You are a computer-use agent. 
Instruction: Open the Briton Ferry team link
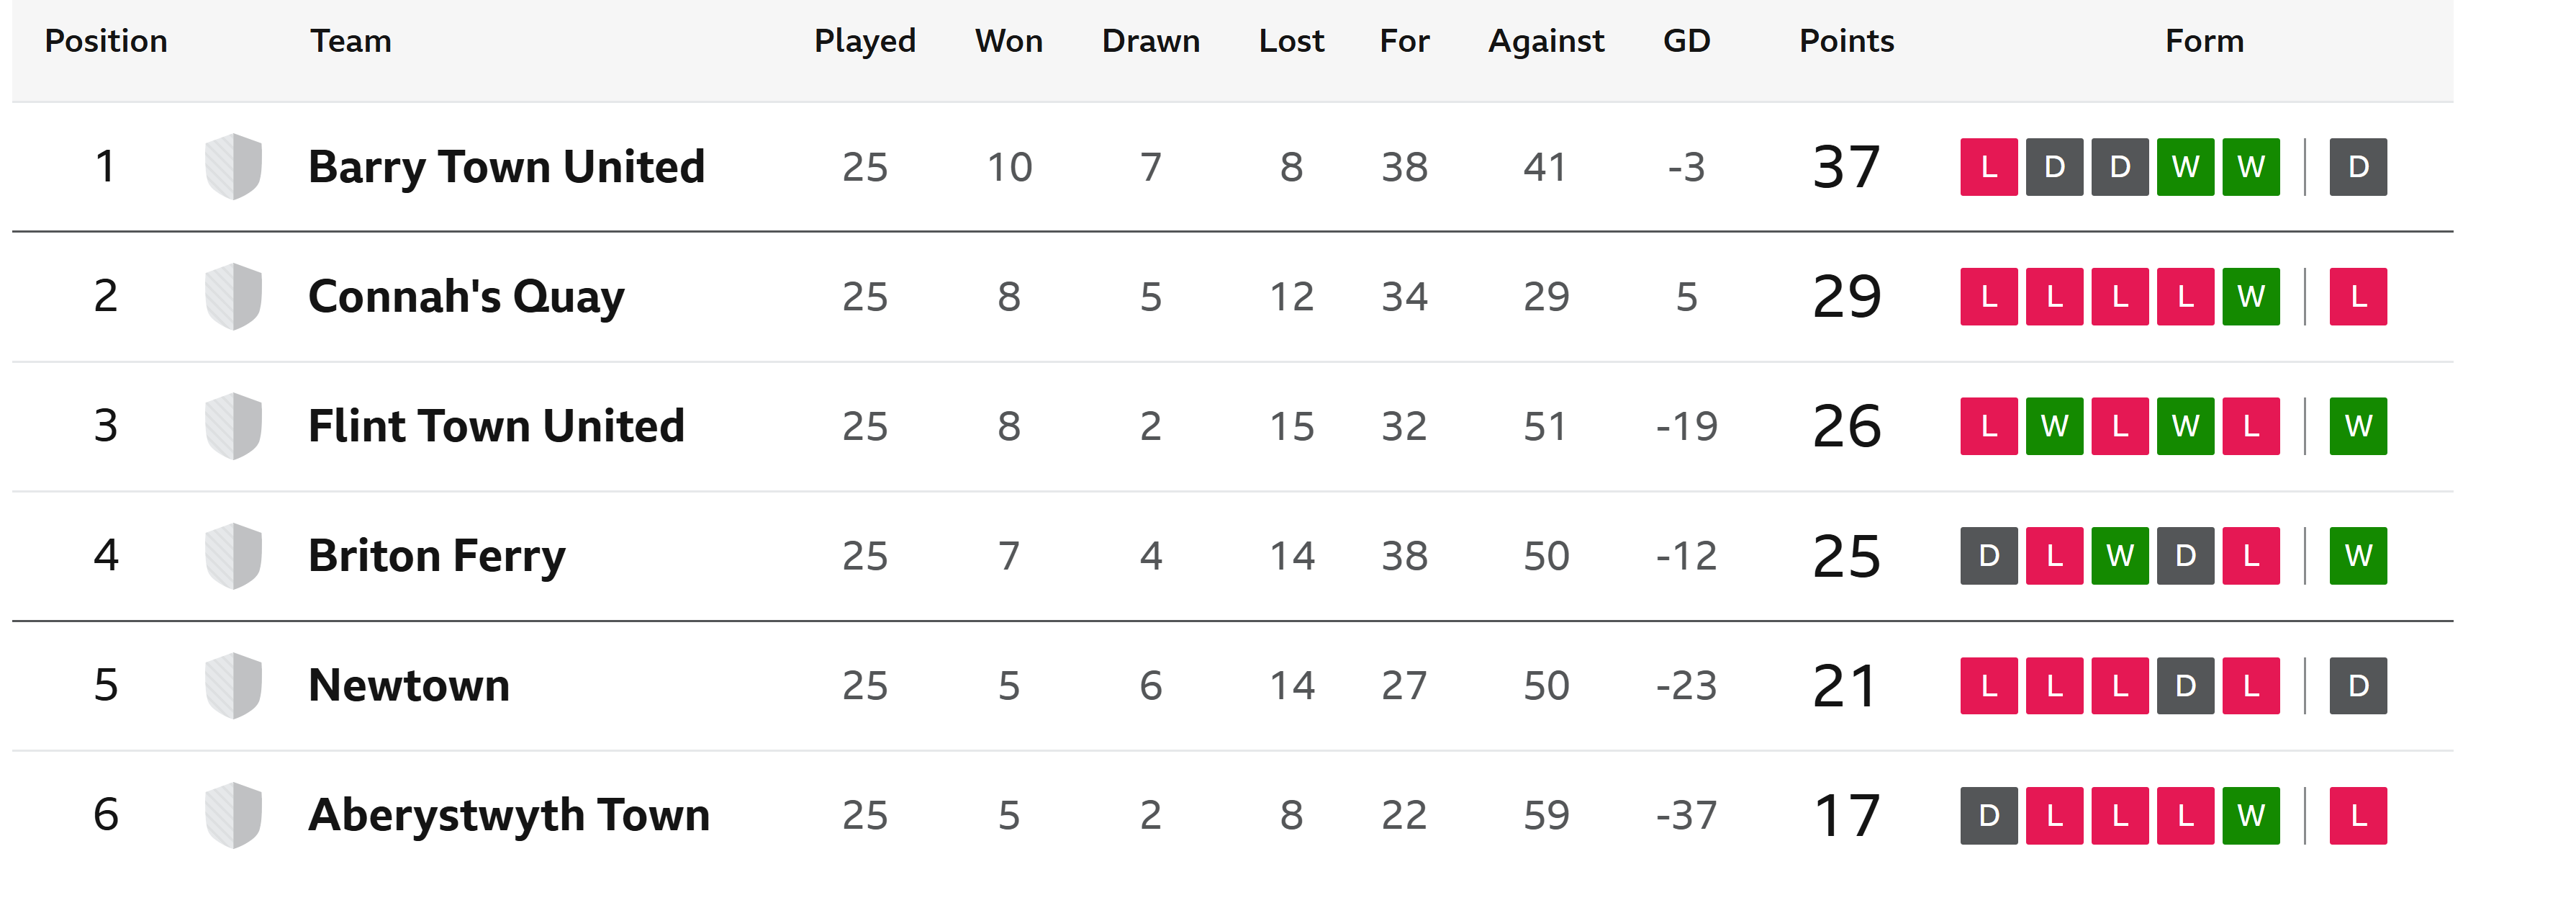pyautogui.click(x=437, y=556)
